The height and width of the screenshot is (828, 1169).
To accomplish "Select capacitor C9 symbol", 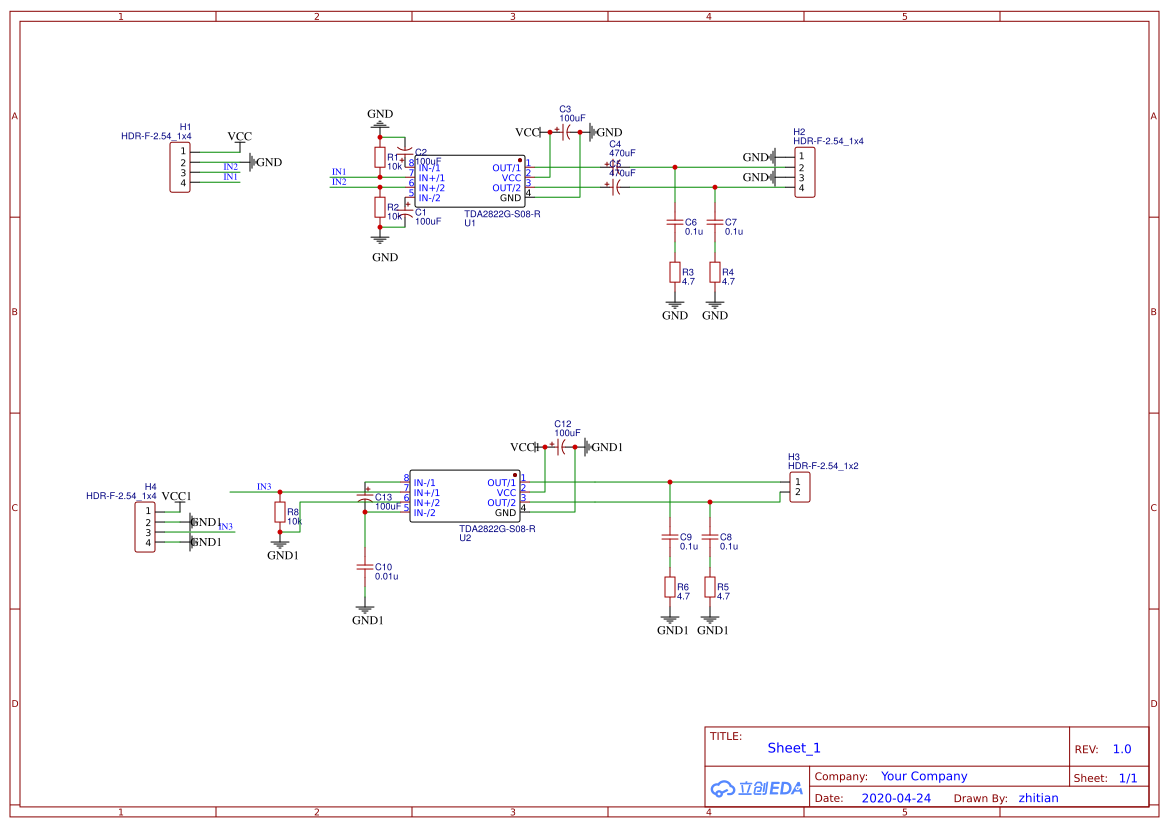I will pyautogui.click(x=669, y=537).
